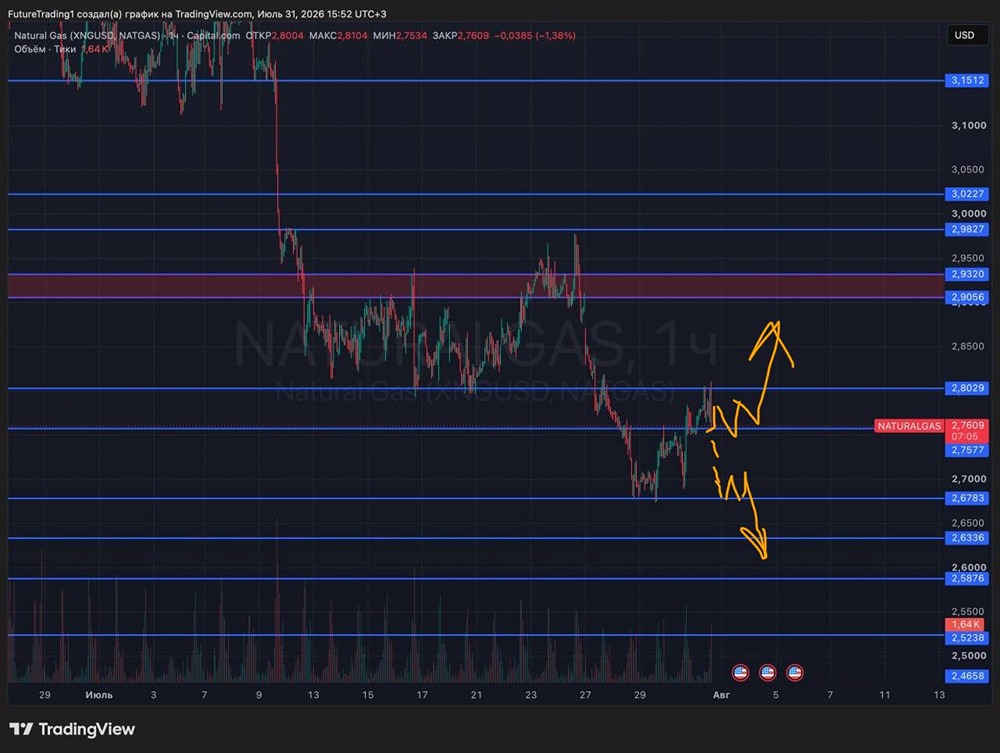Click the TradingView logo at the bottom
Image resolution: width=1000 pixels, height=753 pixels.
click(72, 729)
